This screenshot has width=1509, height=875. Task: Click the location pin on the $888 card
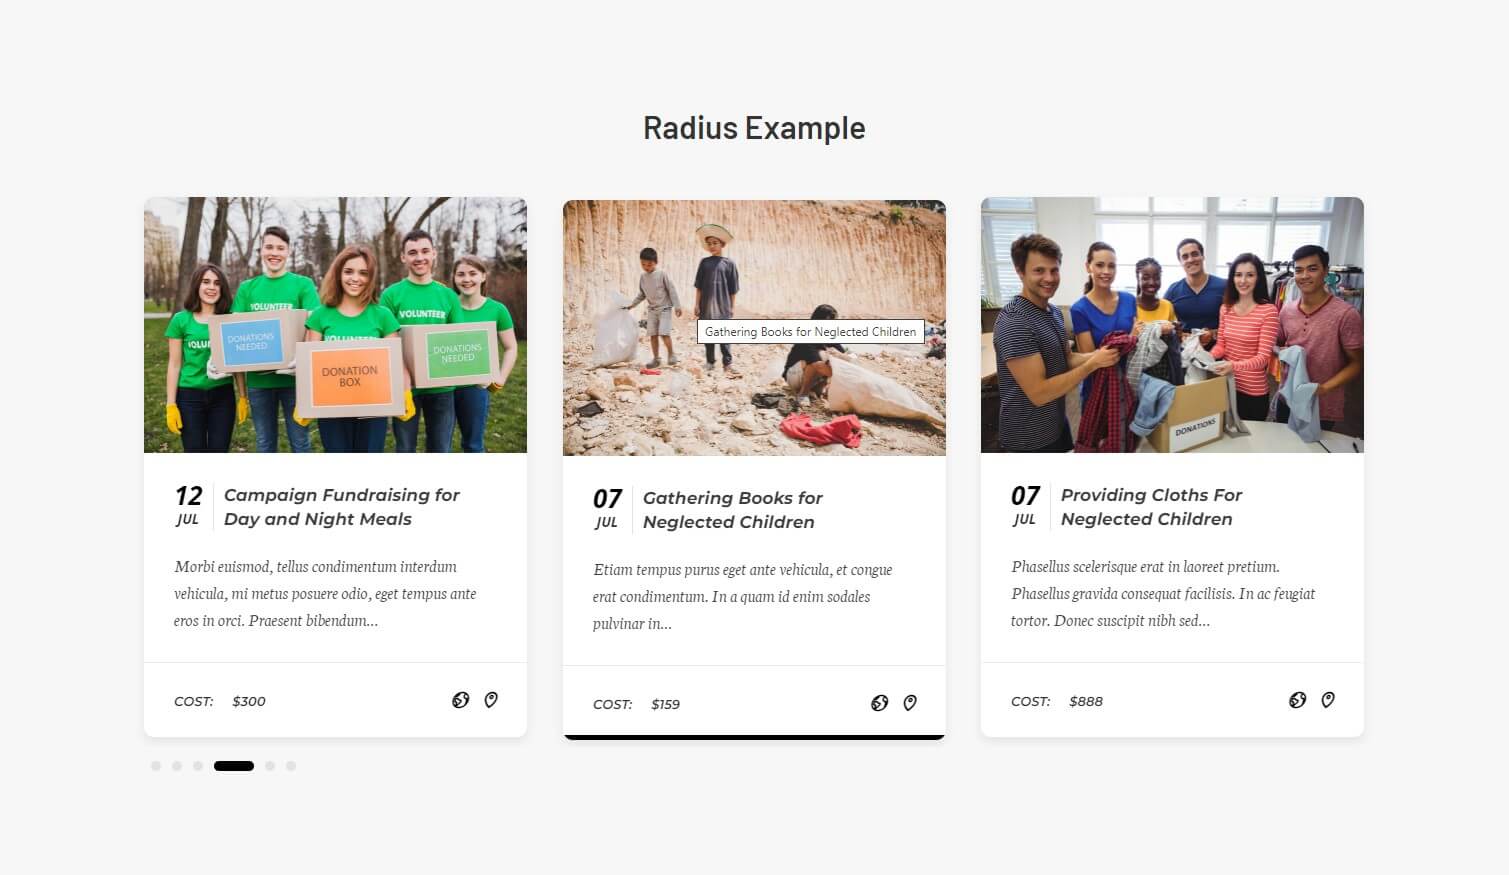1328,700
